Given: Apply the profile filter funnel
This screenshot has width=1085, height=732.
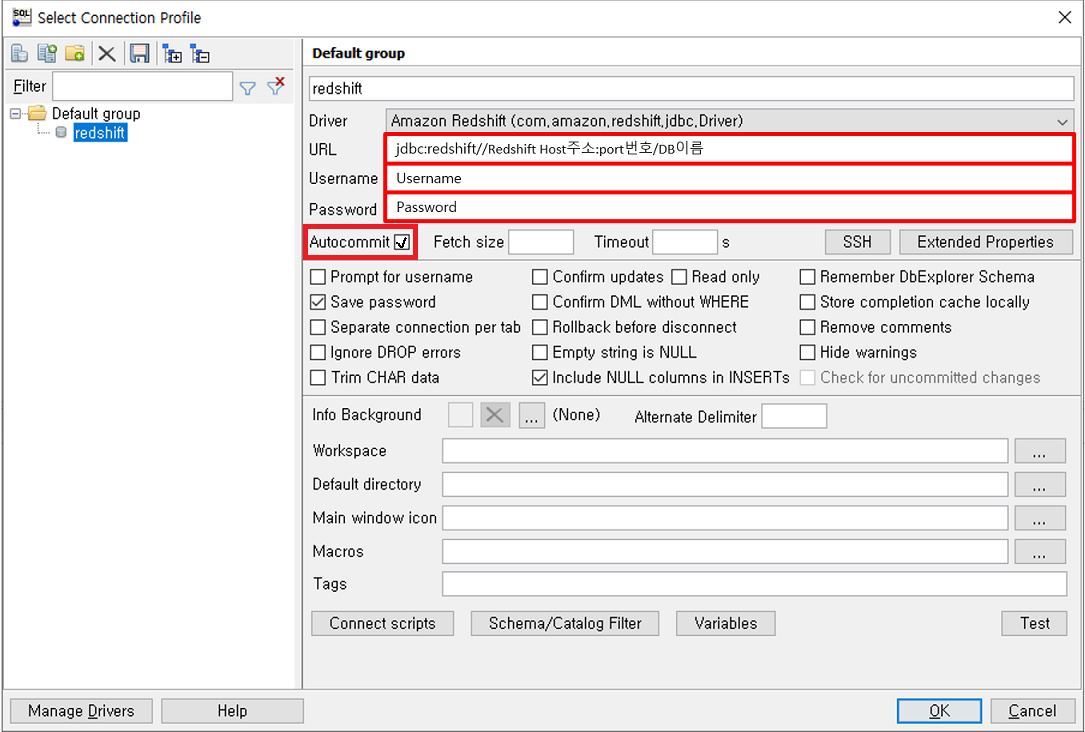Looking at the screenshot, I should pos(247,88).
